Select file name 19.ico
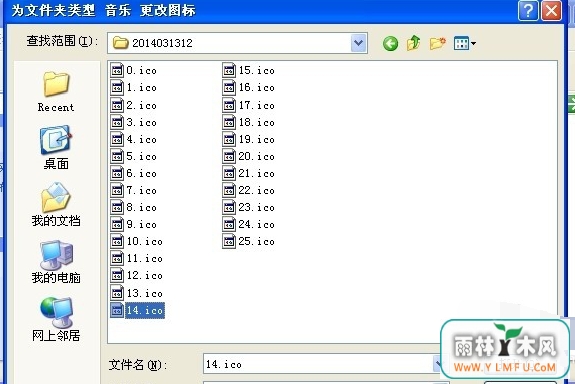This screenshot has width=575, height=384. [256, 139]
